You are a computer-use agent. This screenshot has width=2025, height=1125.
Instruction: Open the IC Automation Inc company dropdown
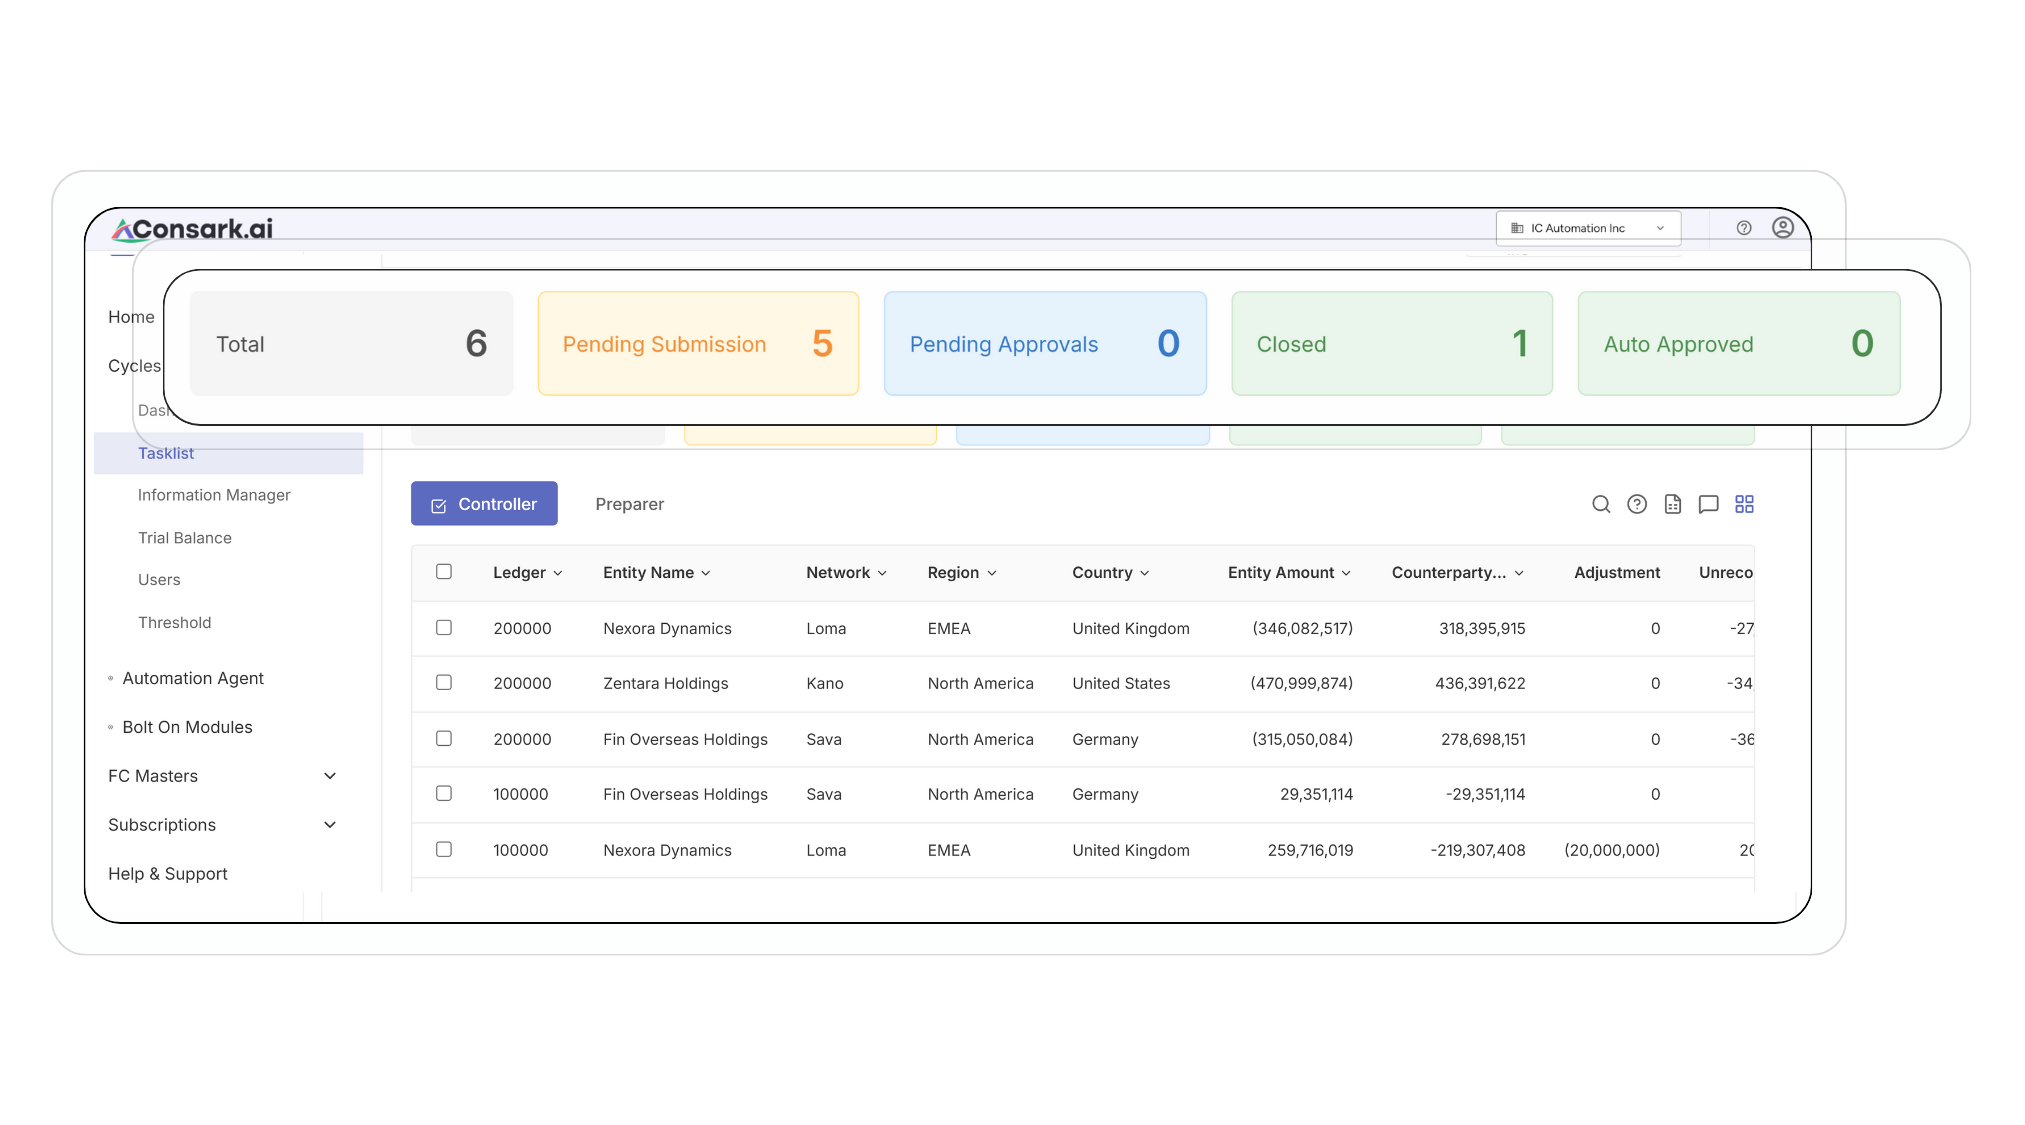[1588, 228]
